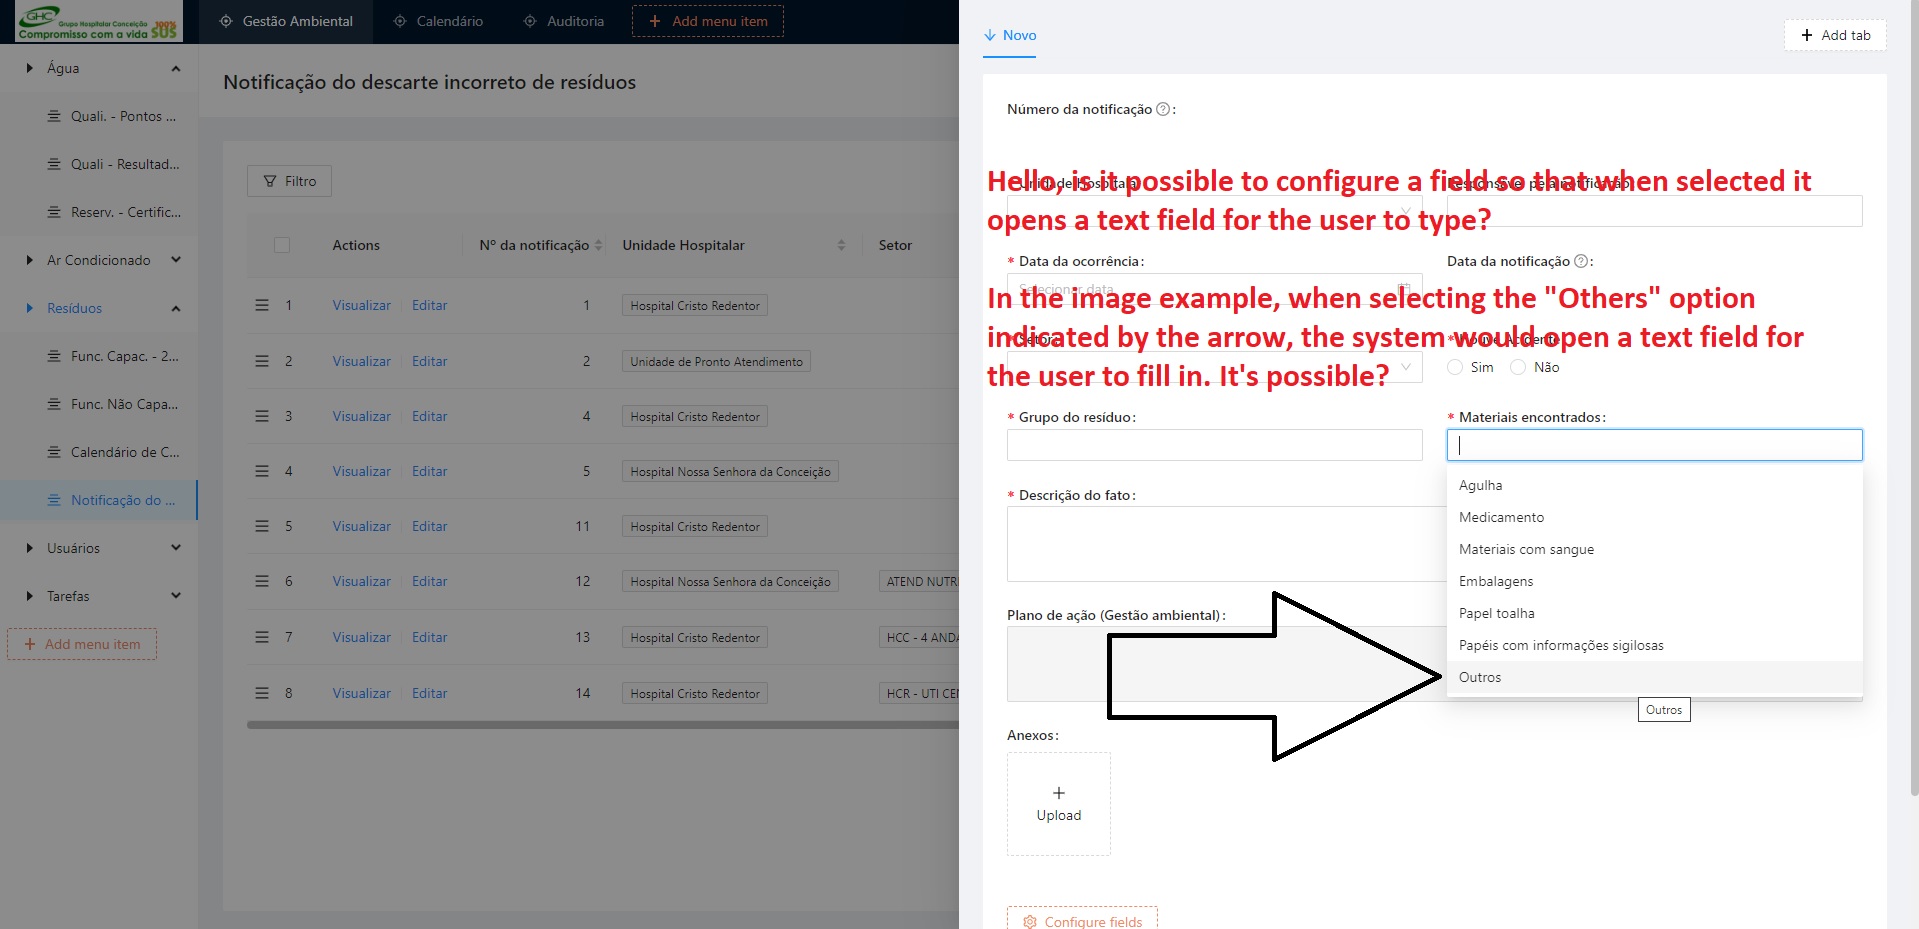
Task: Click the GHC logo in the top-left corner
Action: [x=95, y=21]
